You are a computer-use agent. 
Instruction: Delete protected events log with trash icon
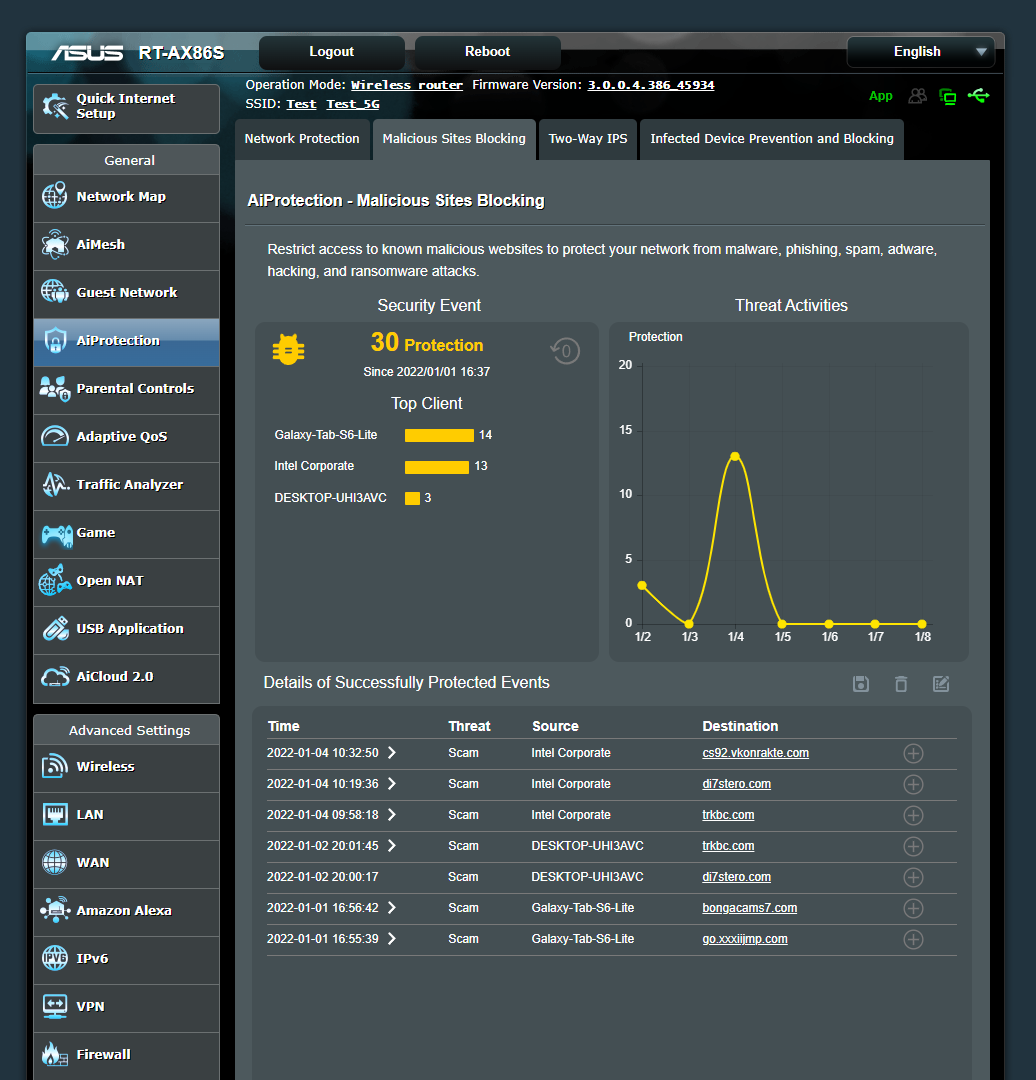[901, 684]
